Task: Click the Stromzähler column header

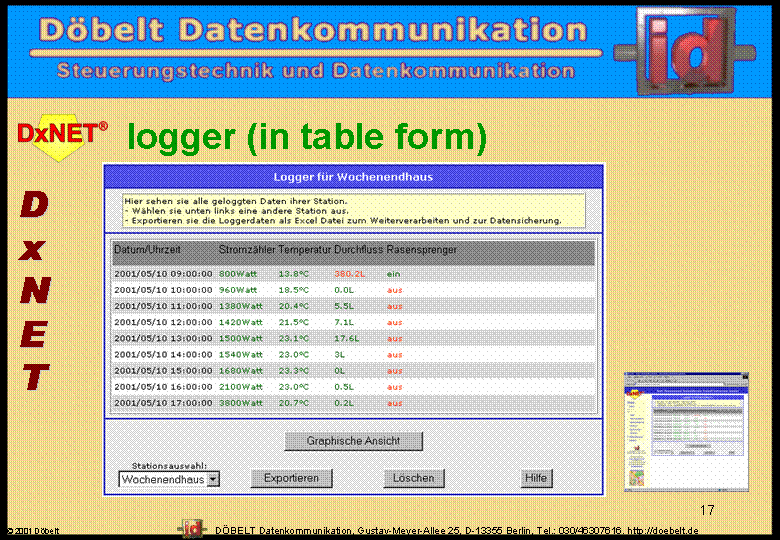Action: point(247,250)
